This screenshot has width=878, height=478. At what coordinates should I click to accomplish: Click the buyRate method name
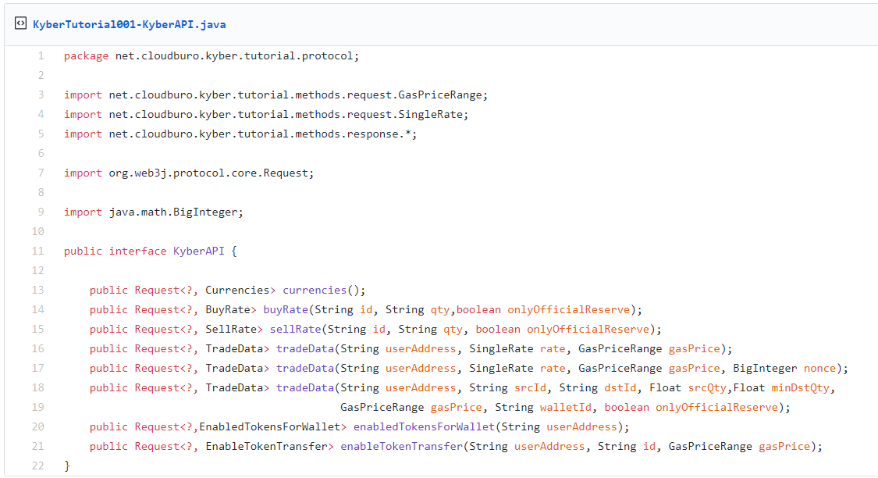[285, 310]
